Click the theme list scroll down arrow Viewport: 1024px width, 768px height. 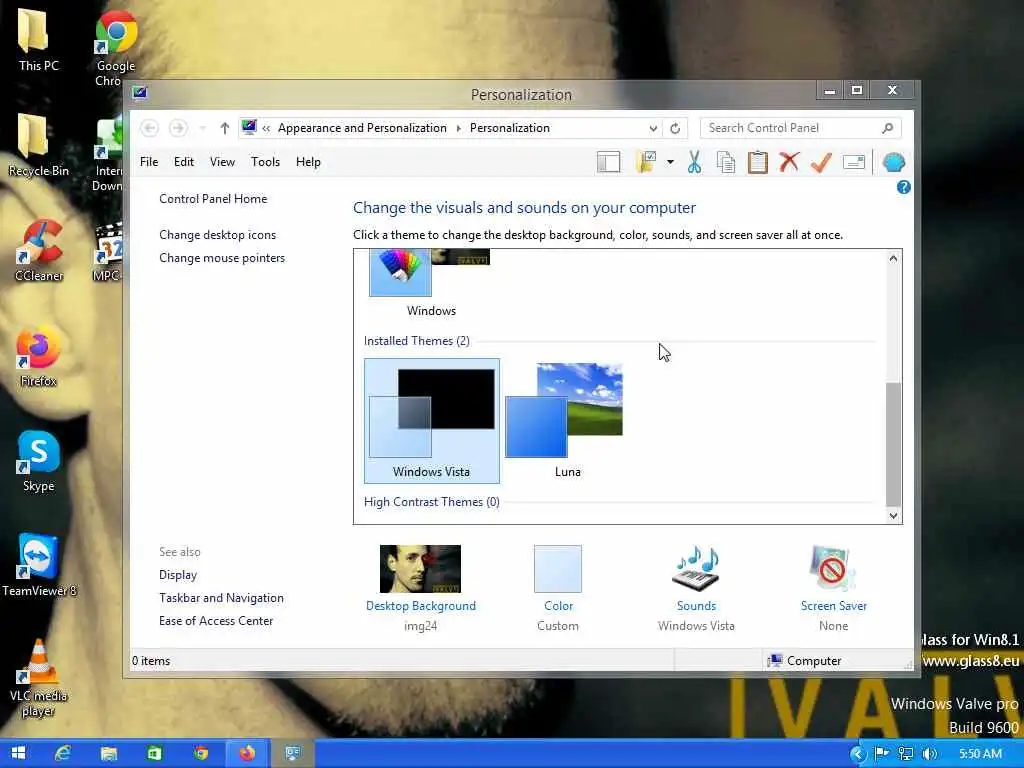(x=893, y=515)
